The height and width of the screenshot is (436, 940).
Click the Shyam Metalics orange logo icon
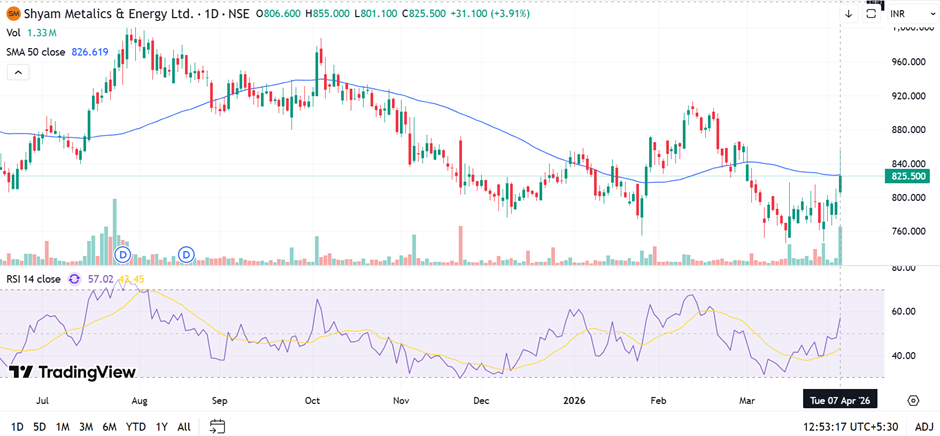click(x=13, y=14)
